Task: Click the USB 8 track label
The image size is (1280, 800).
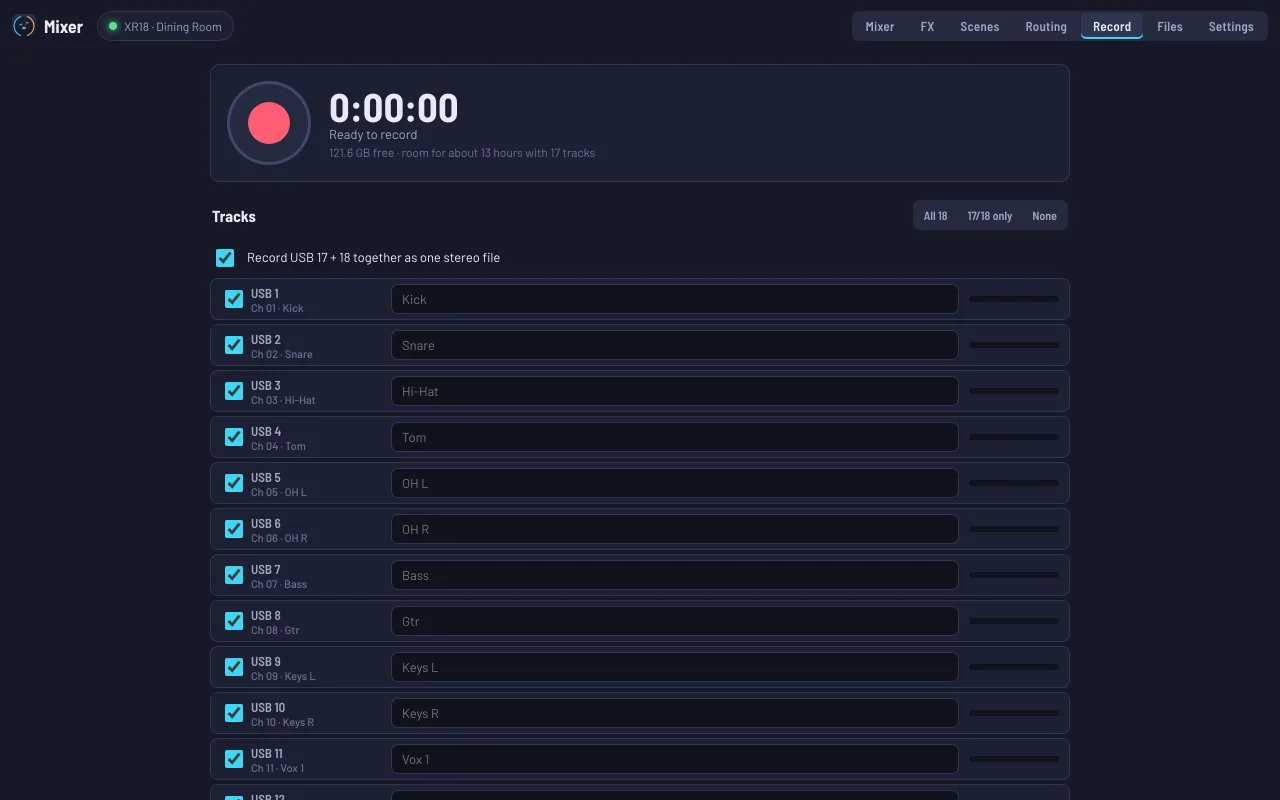Action: tap(266, 615)
